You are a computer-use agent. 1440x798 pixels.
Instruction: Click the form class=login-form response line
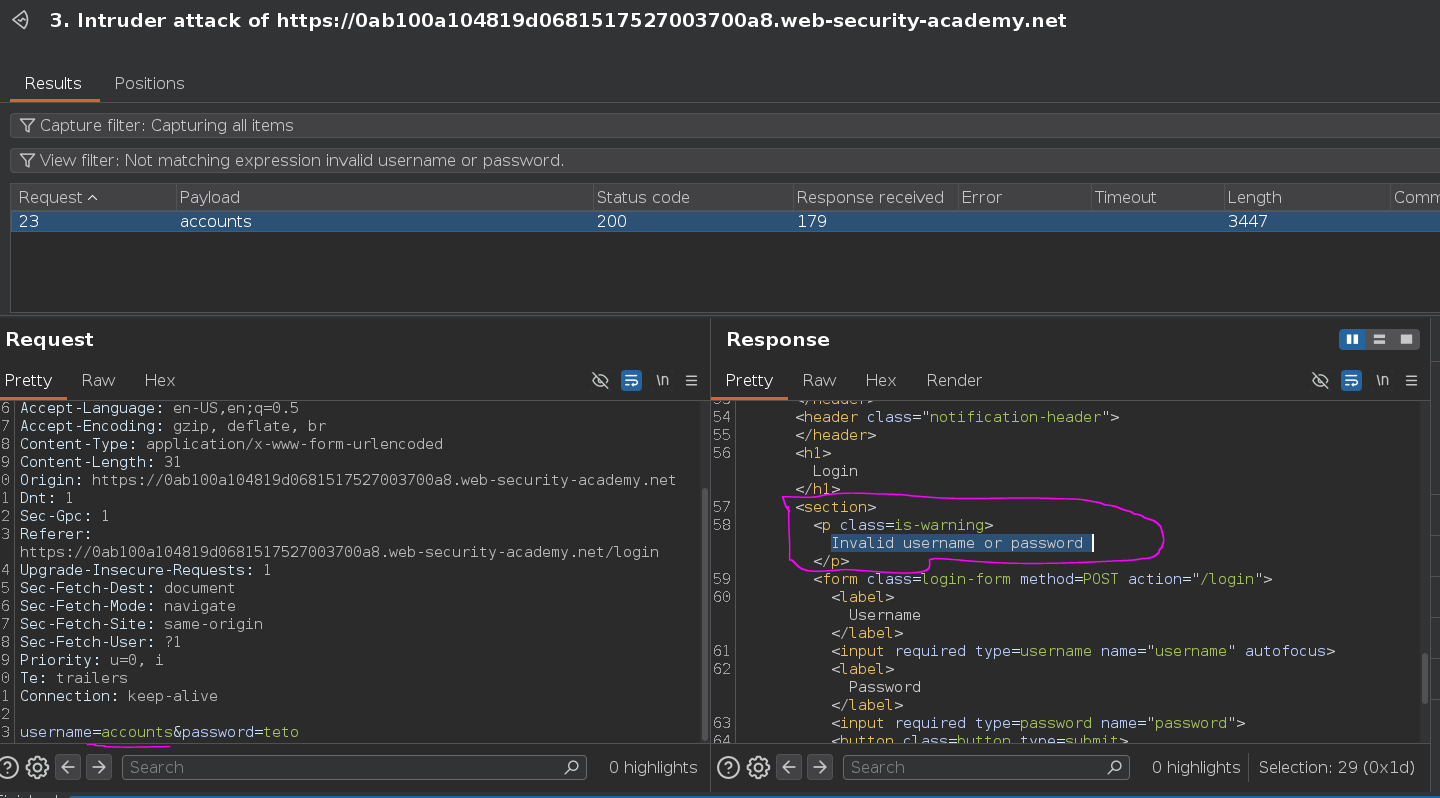coord(1042,579)
